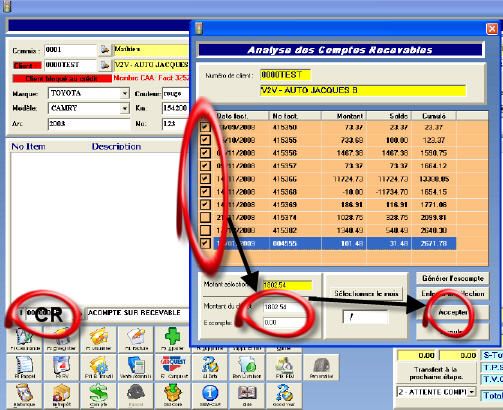Screen dimensions: 503x410
Task: Click the year field showing 2003
Action: [x=89, y=124]
